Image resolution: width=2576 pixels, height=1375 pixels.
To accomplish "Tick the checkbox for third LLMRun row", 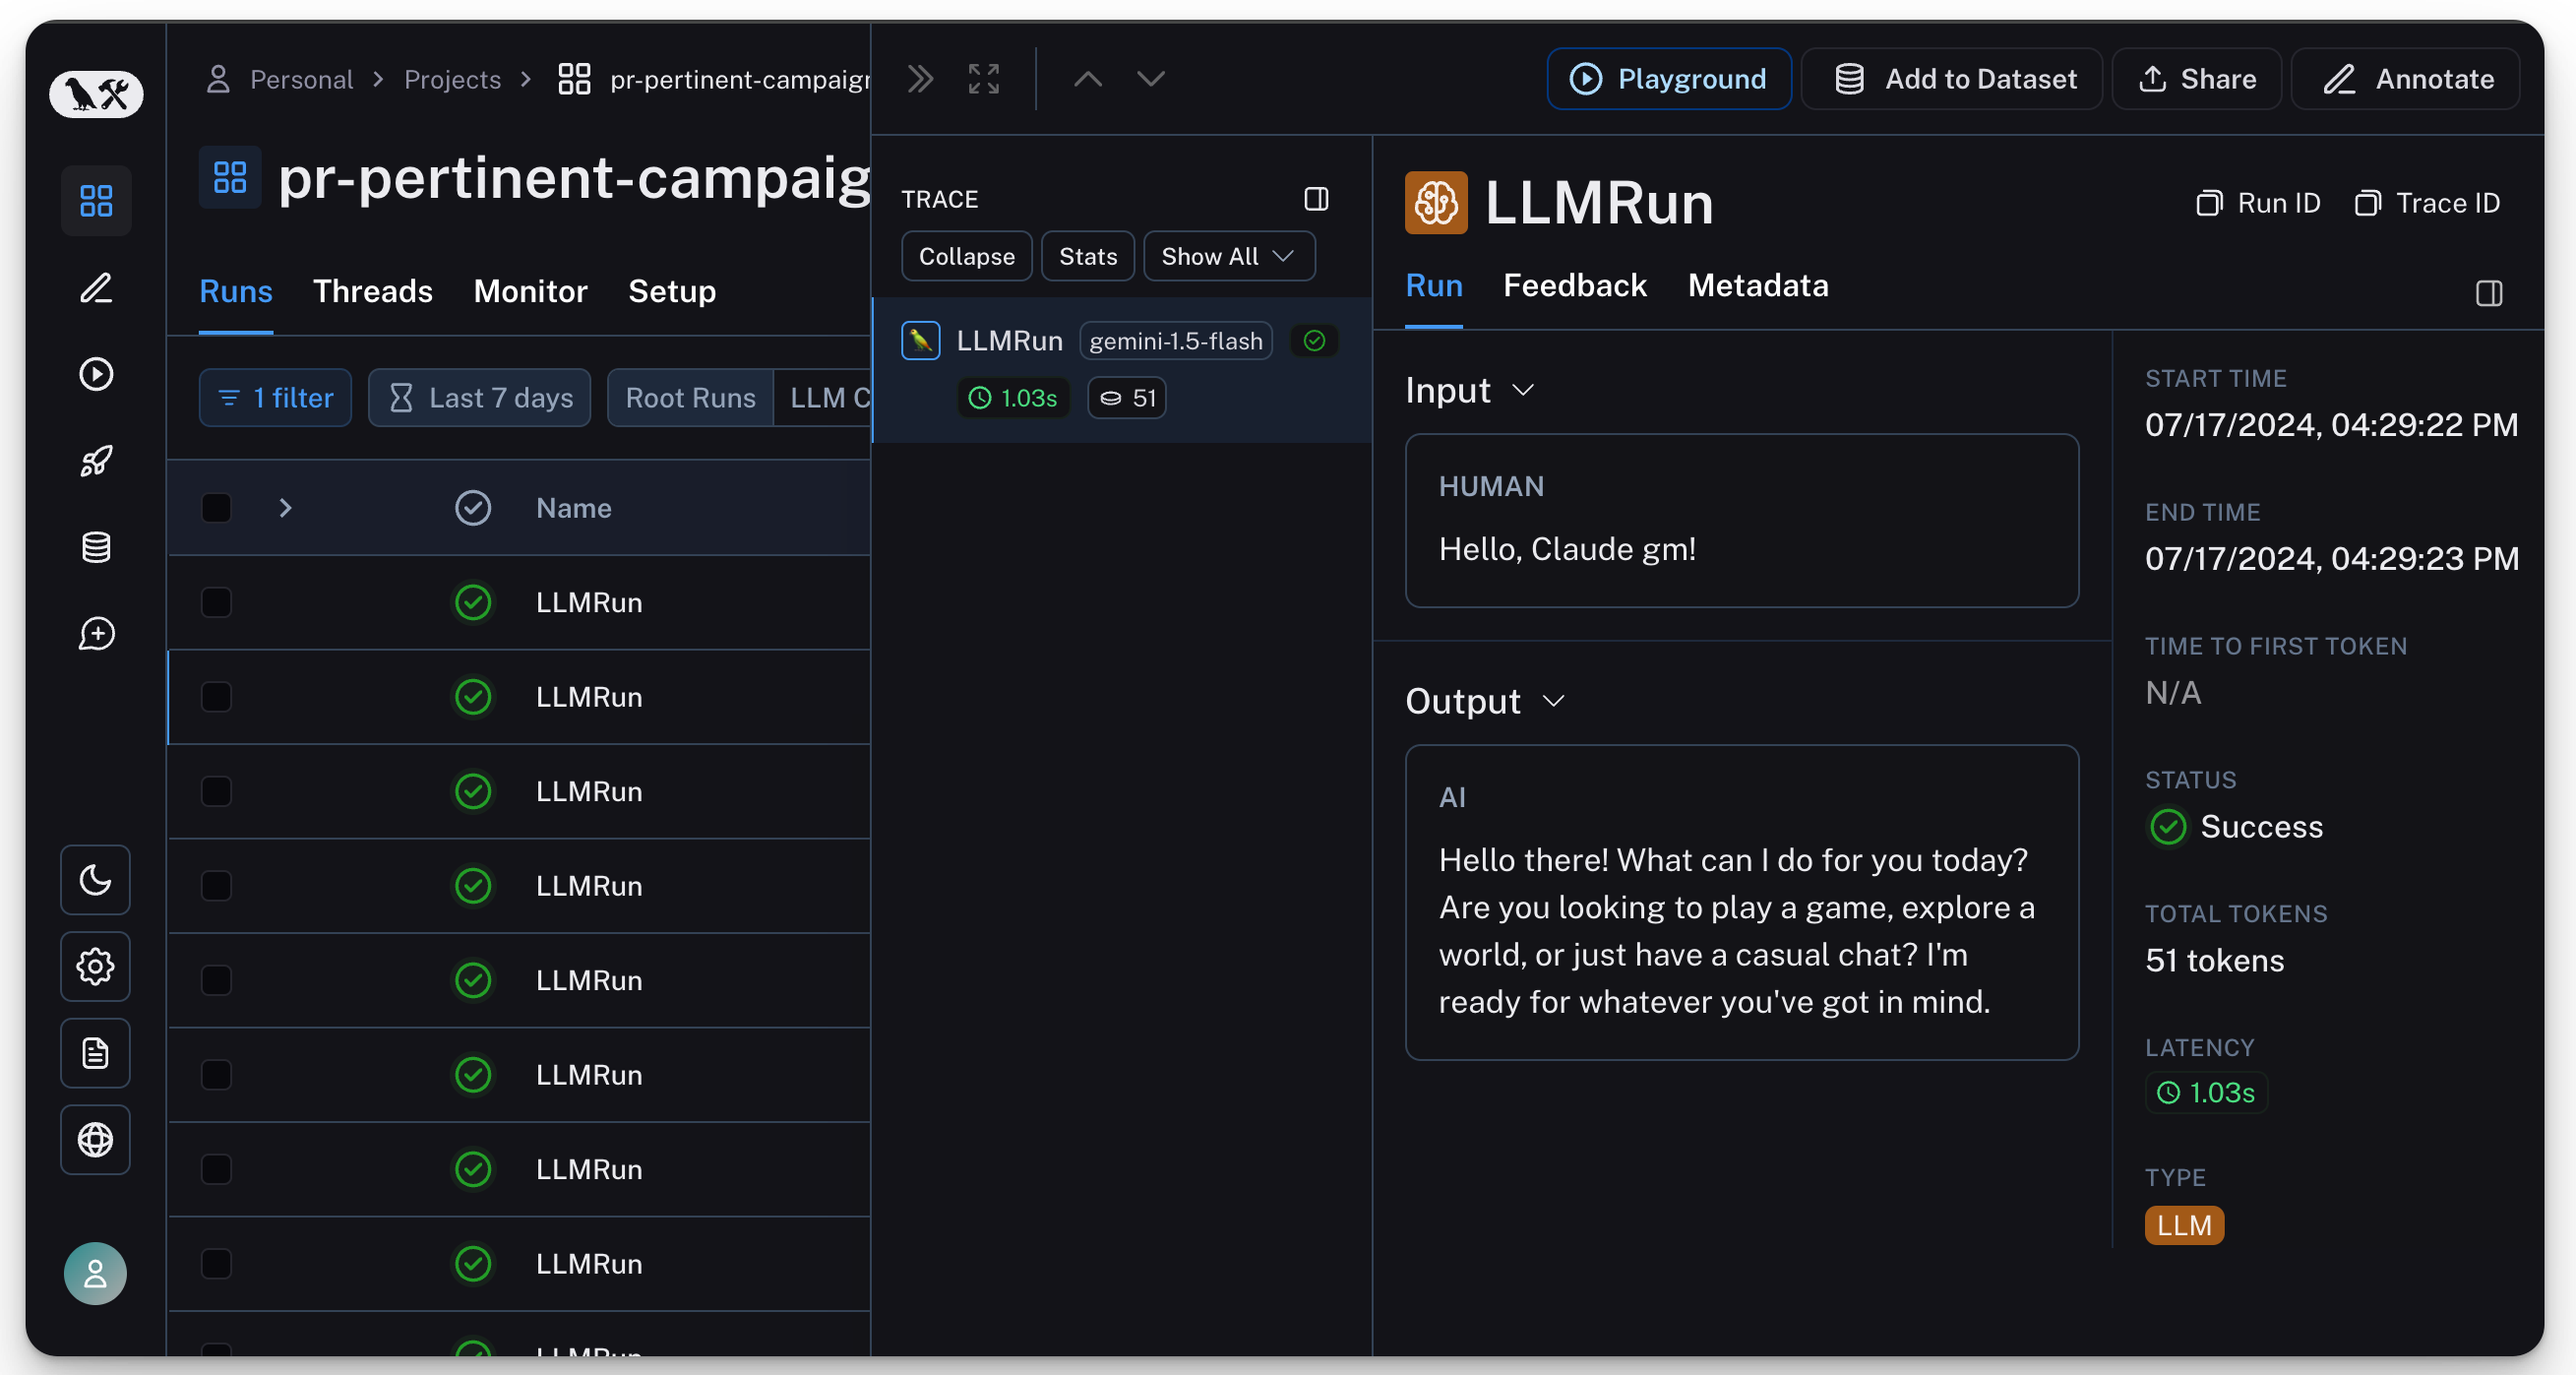I will [x=216, y=791].
